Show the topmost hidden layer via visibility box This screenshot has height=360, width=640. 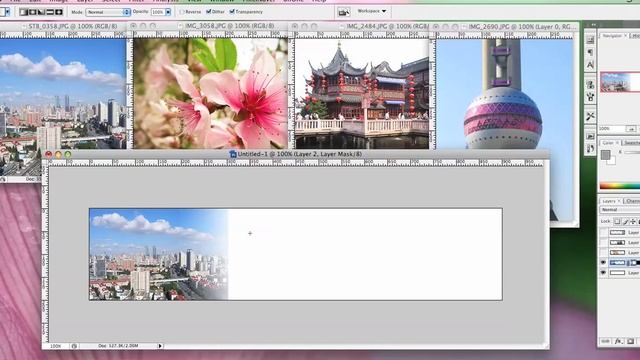point(603,232)
